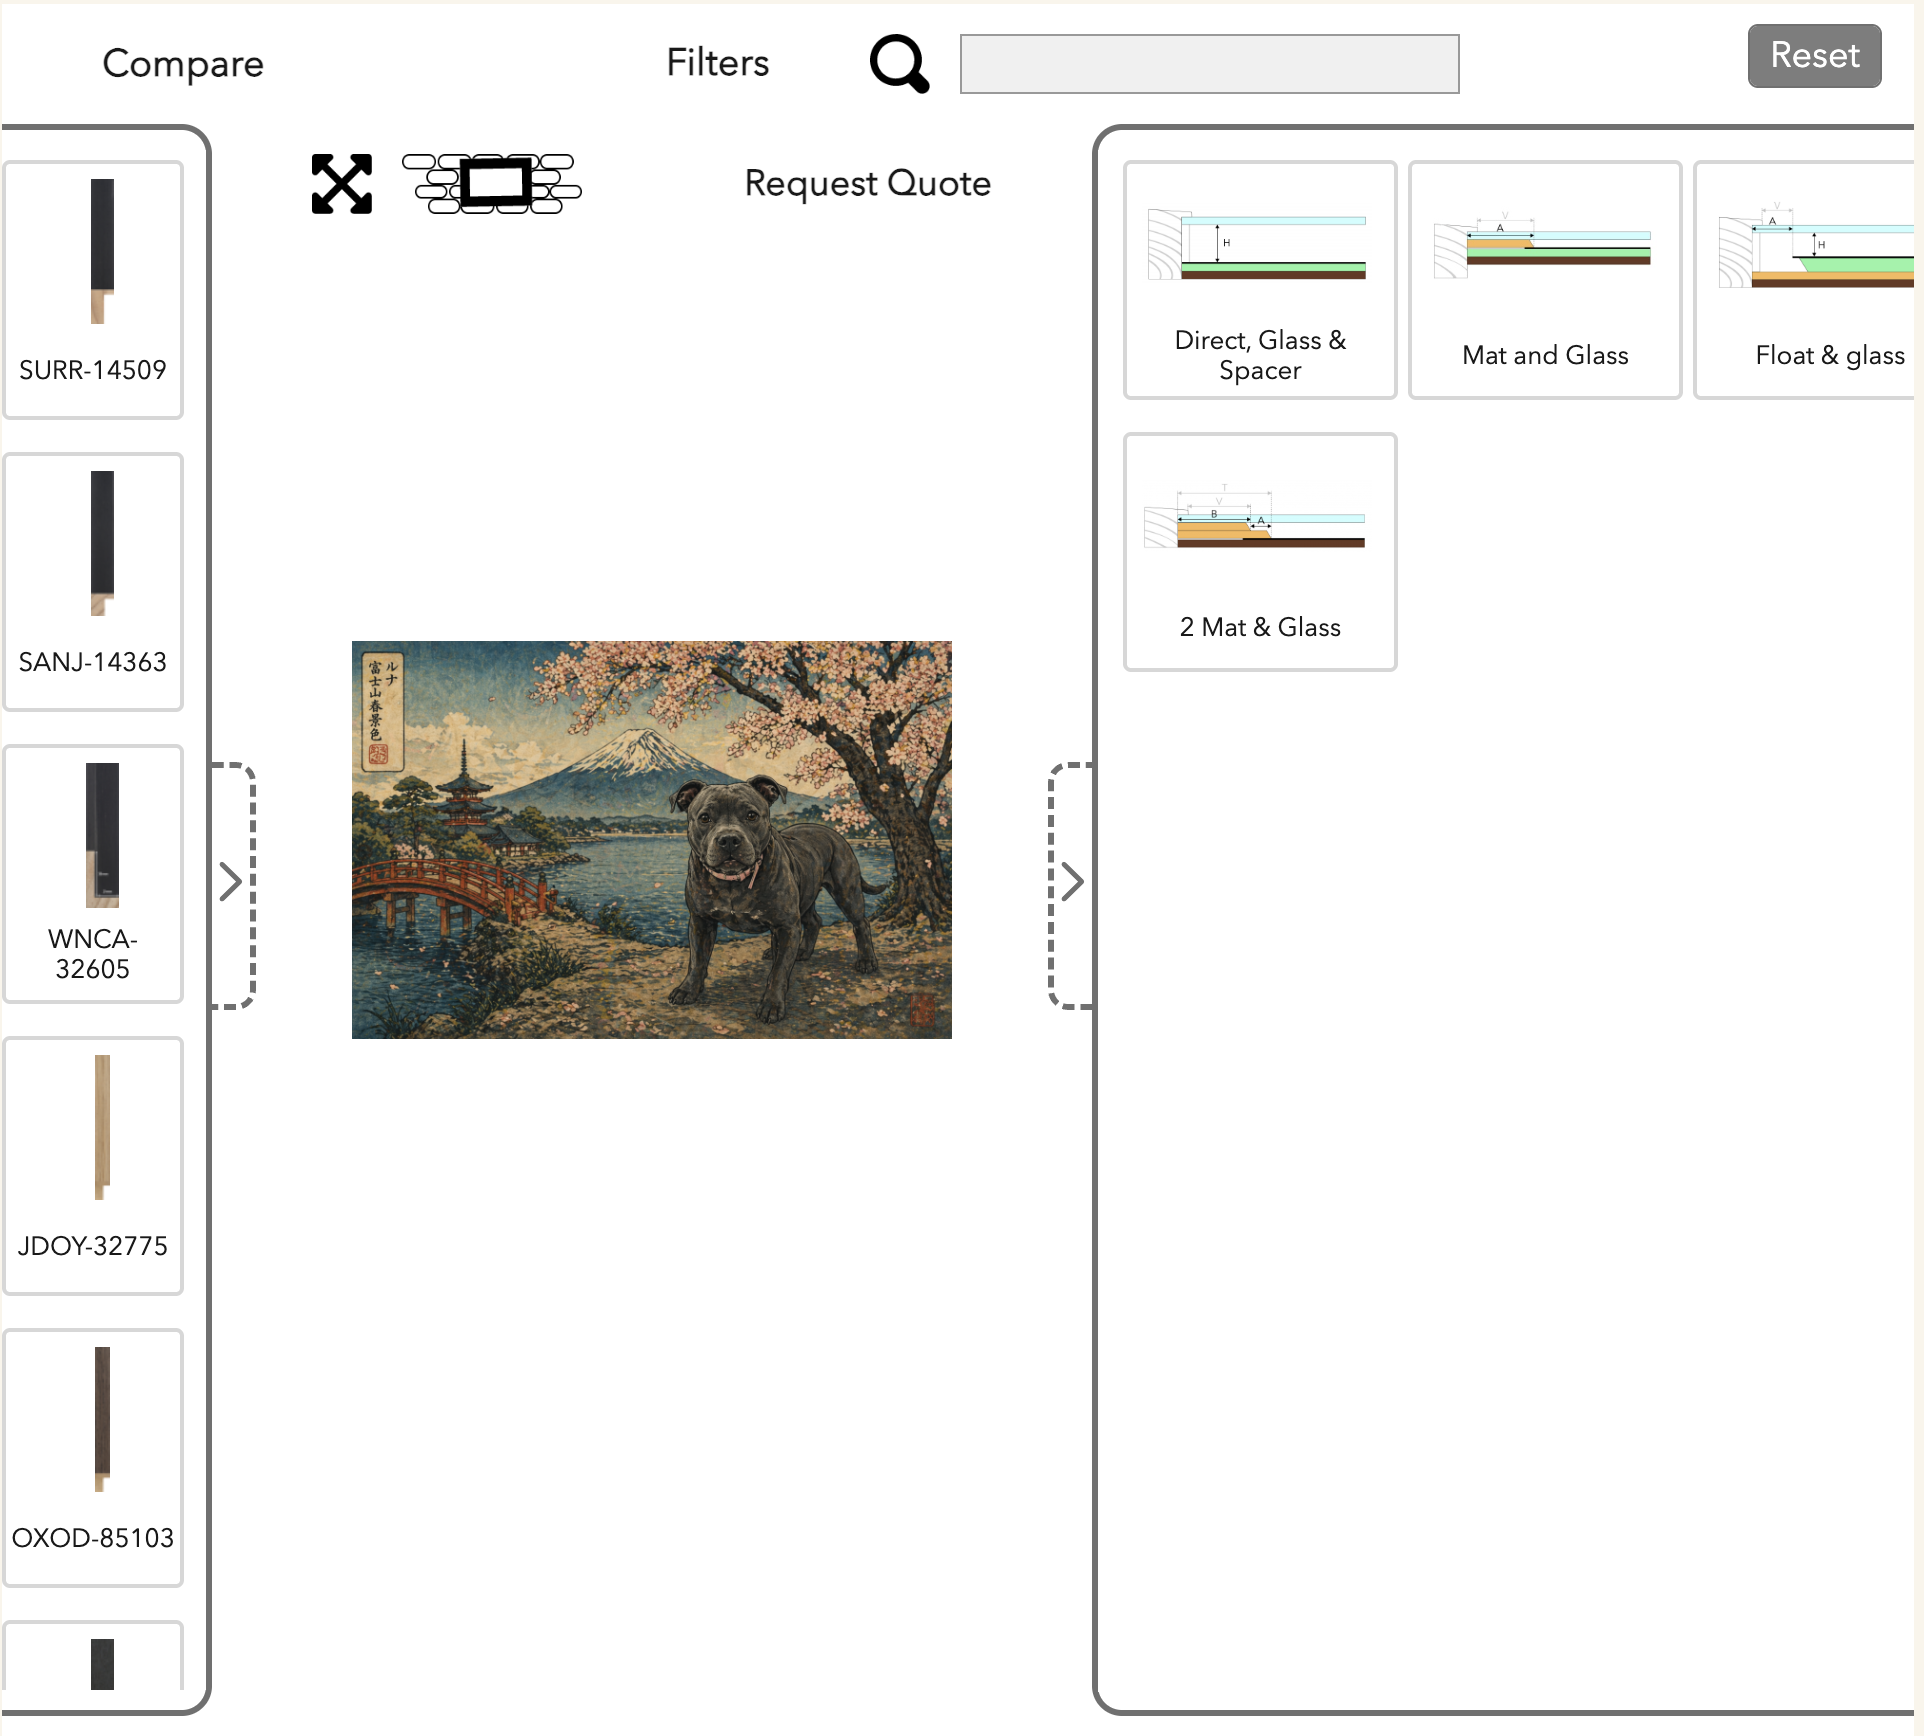Open the Filters menu
1924x1736 pixels.
(717, 63)
